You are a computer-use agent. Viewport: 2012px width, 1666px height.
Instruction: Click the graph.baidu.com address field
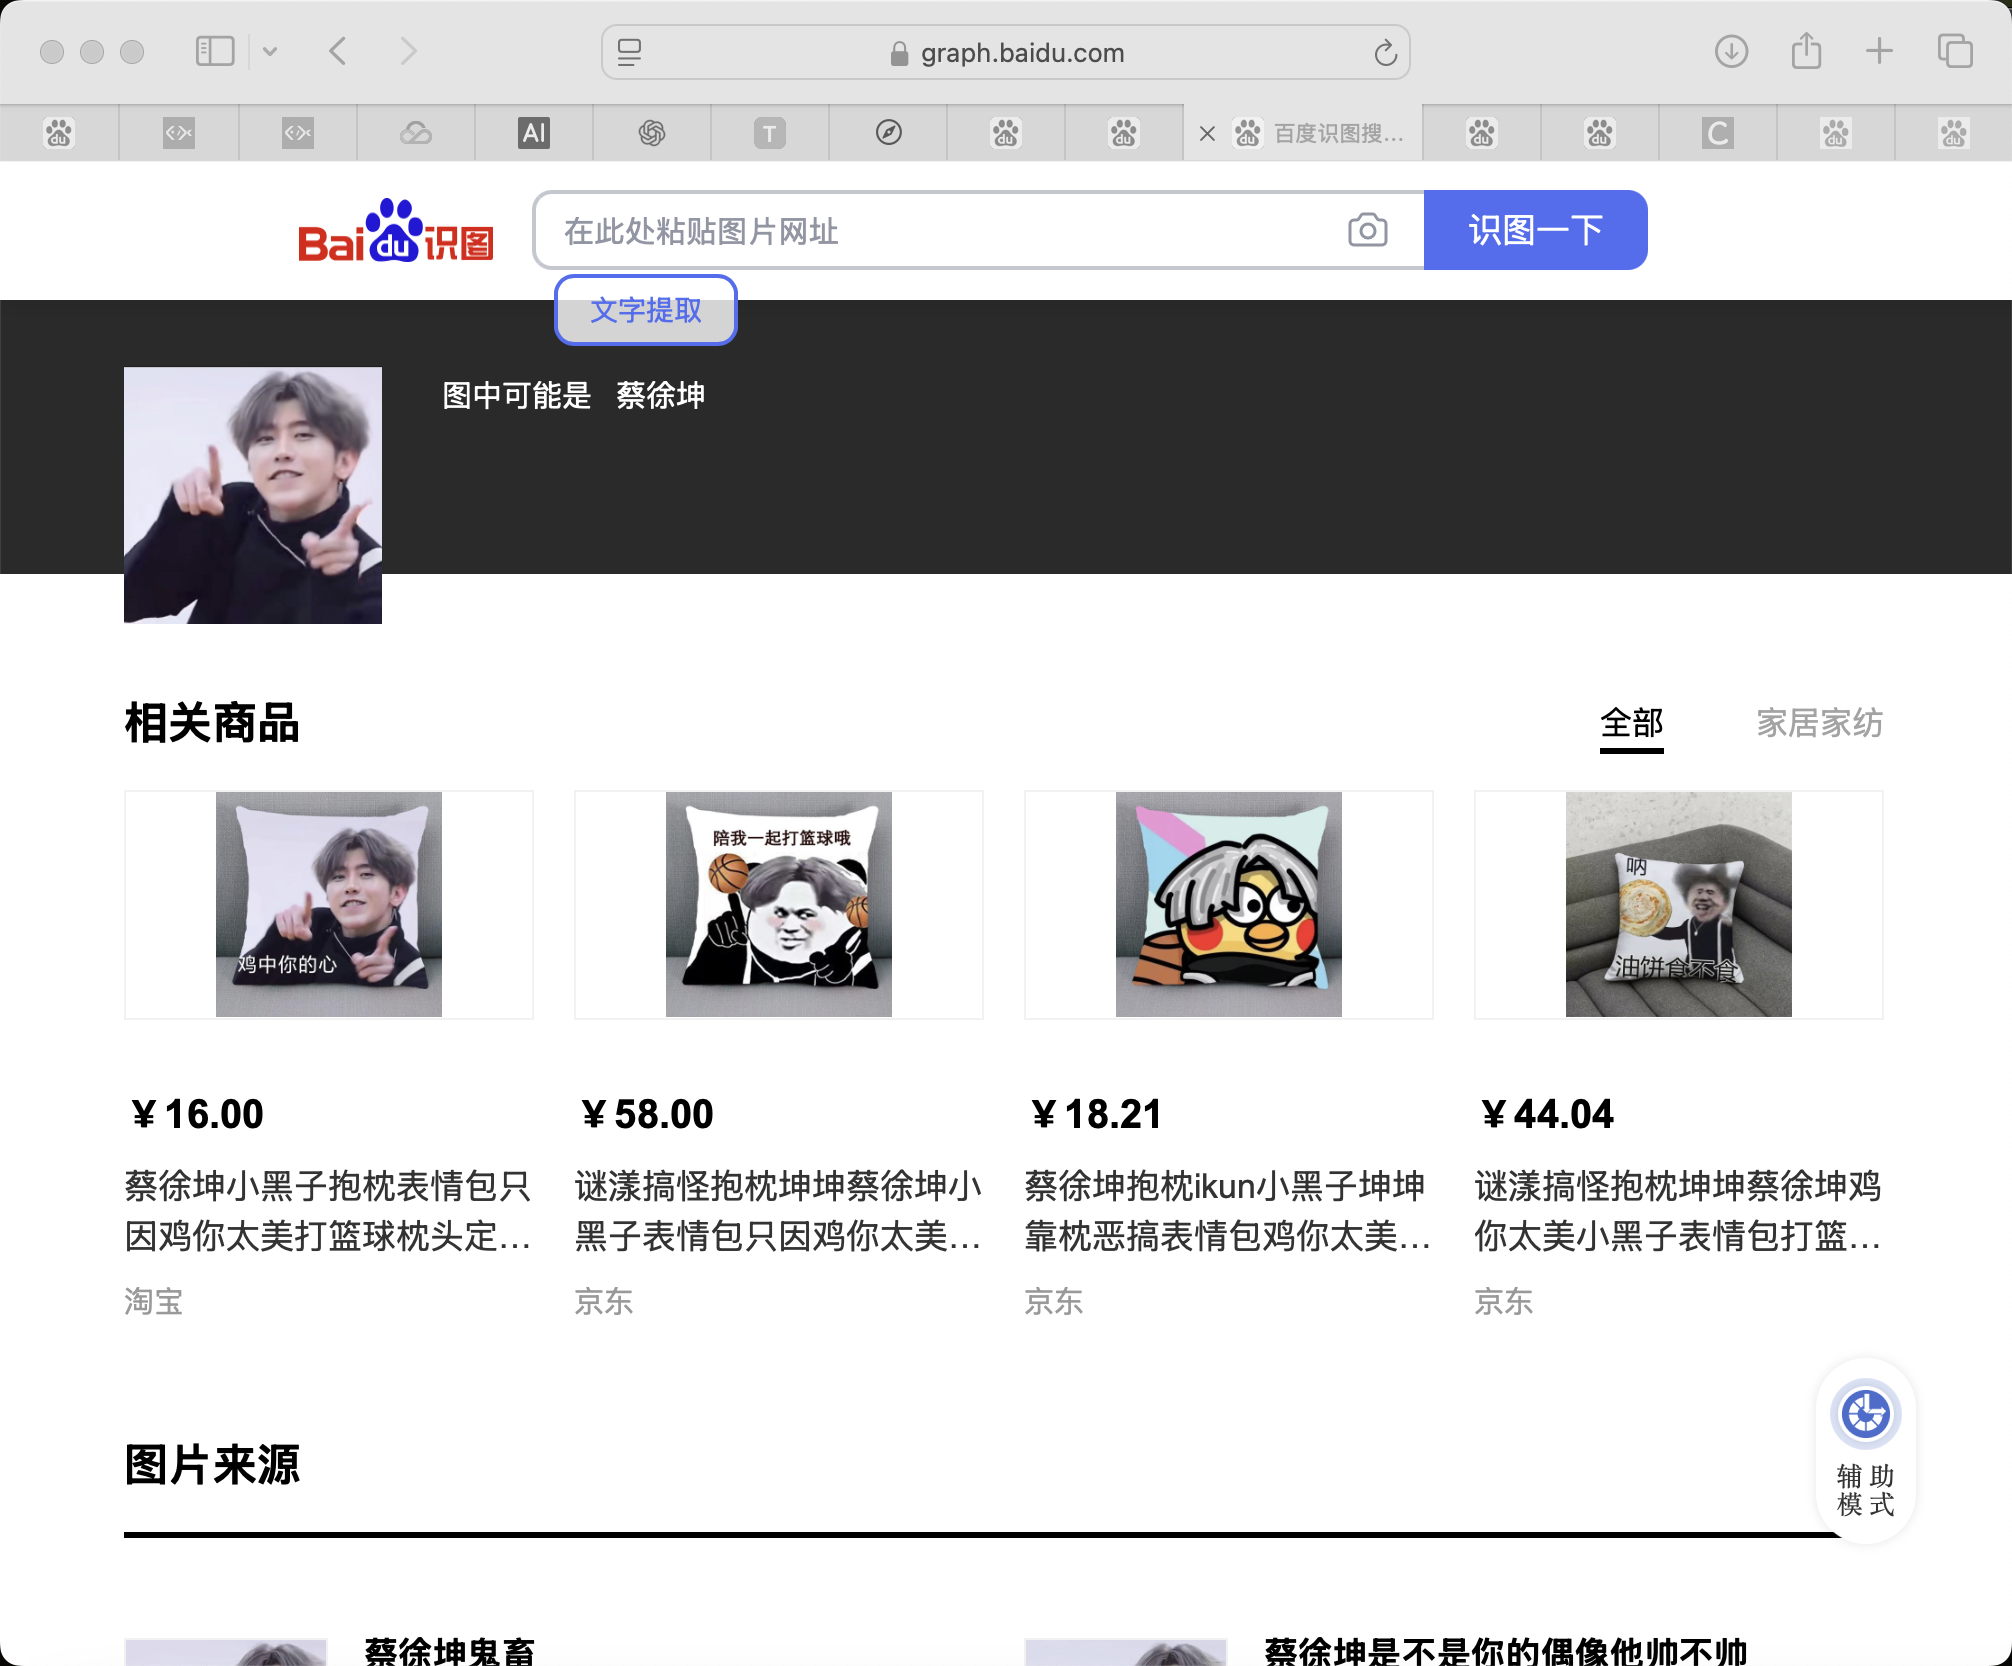tap(1006, 52)
